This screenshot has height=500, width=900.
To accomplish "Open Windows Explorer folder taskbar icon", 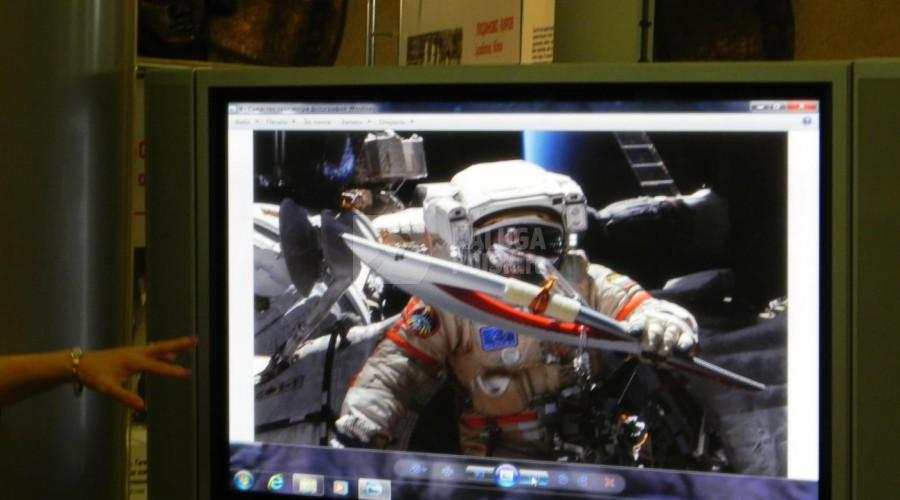I will [x=308, y=485].
